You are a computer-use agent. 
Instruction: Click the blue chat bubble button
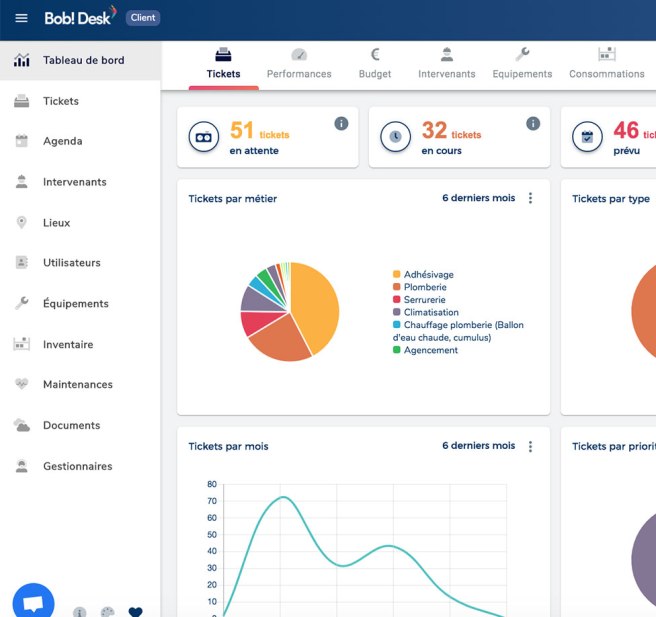click(x=33, y=602)
